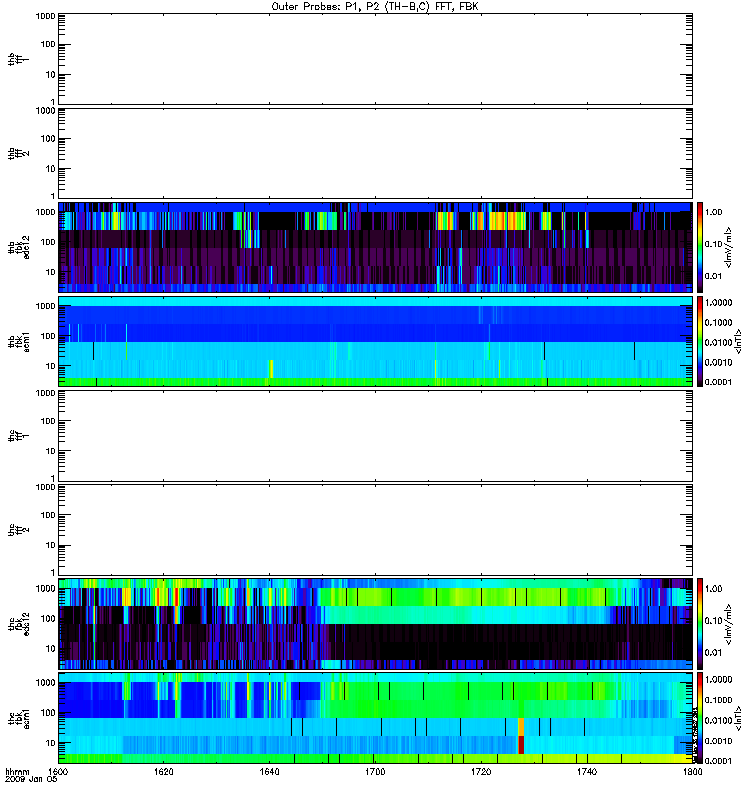Click '0.0010' on the thb scm1 color bar scale
This screenshot has height=800, width=750.
point(718,362)
